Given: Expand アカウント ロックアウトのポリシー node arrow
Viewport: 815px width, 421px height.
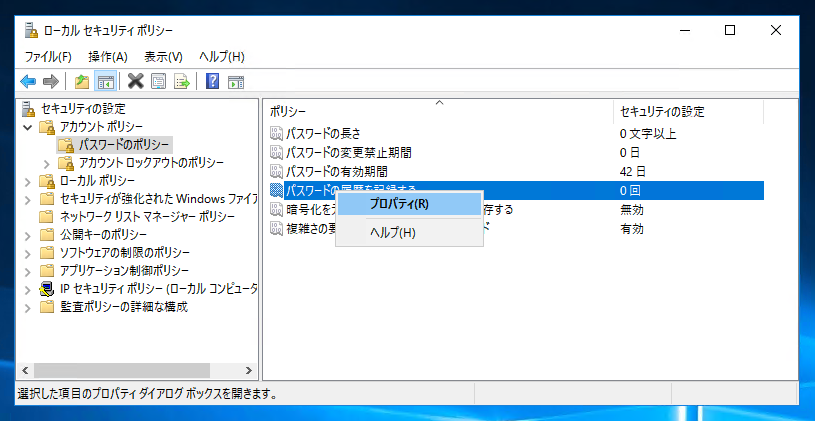Looking at the screenshot, I should tap(47, 164).
